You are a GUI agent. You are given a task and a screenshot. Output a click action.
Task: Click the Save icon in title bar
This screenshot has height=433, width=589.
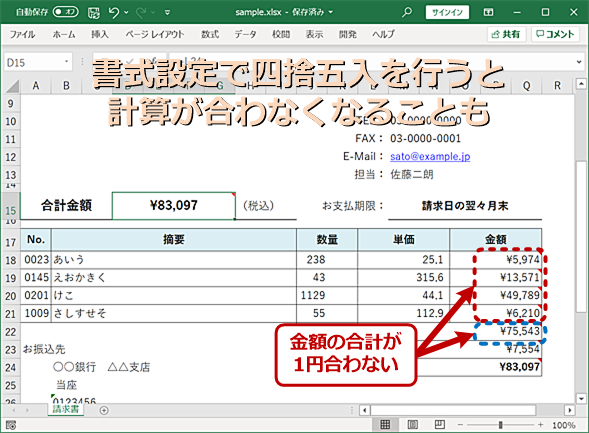(x=94, y=13)
